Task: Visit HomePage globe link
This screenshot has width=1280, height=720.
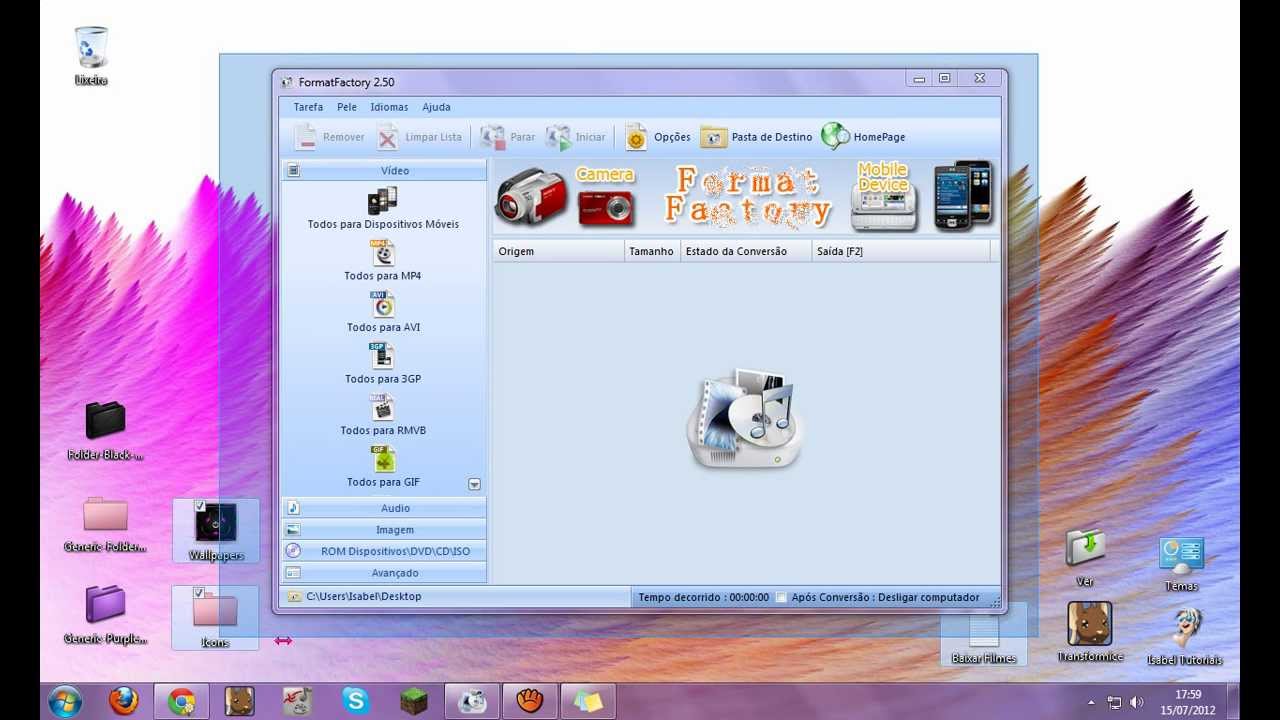Action: [x=863, y=137]
